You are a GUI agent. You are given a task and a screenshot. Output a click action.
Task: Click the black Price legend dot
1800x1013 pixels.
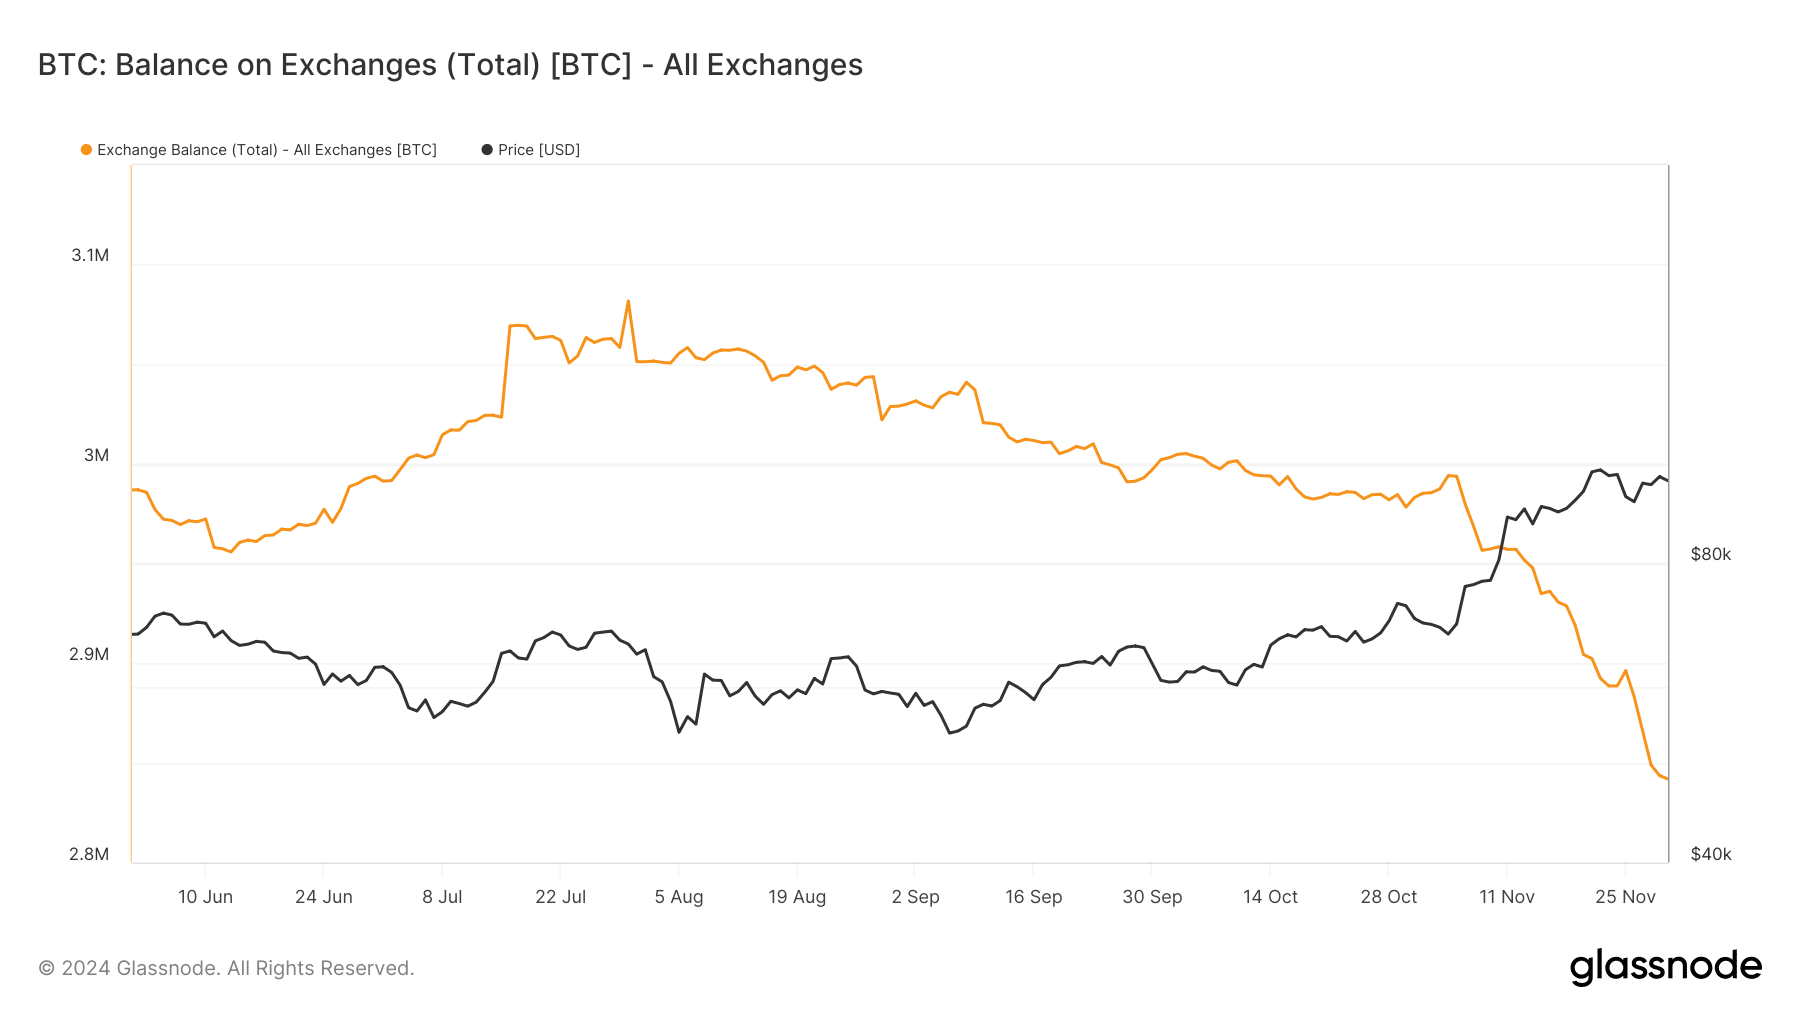[x=487, y=150]
